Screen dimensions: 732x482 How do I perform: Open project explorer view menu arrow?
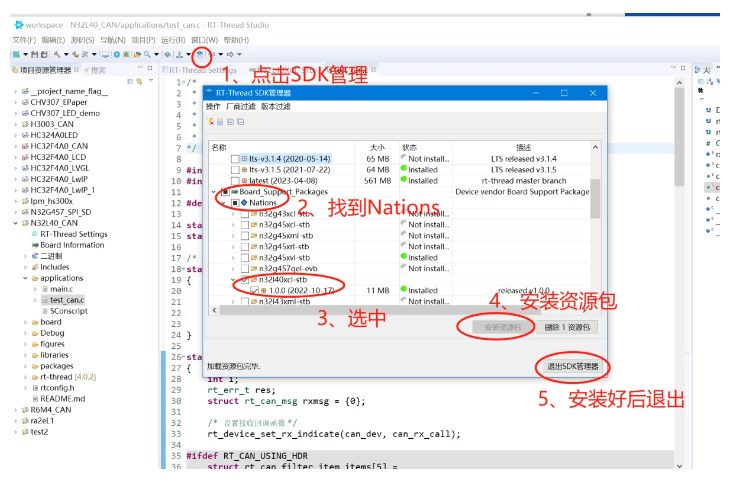click(x=151, y=81)
